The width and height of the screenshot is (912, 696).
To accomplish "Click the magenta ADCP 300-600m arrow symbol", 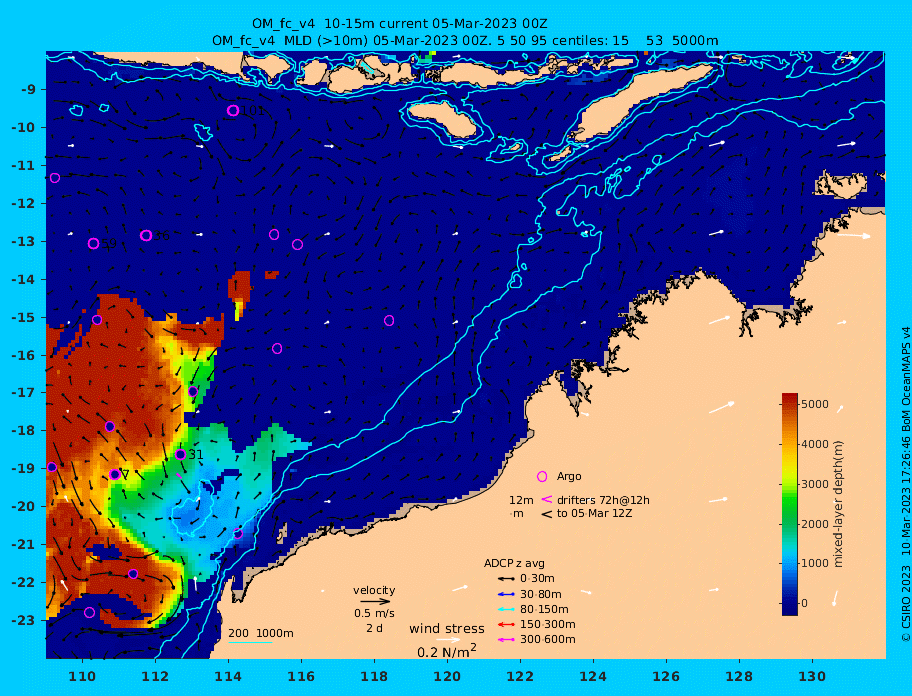I will pyautogui.click(x=506, y=640).
